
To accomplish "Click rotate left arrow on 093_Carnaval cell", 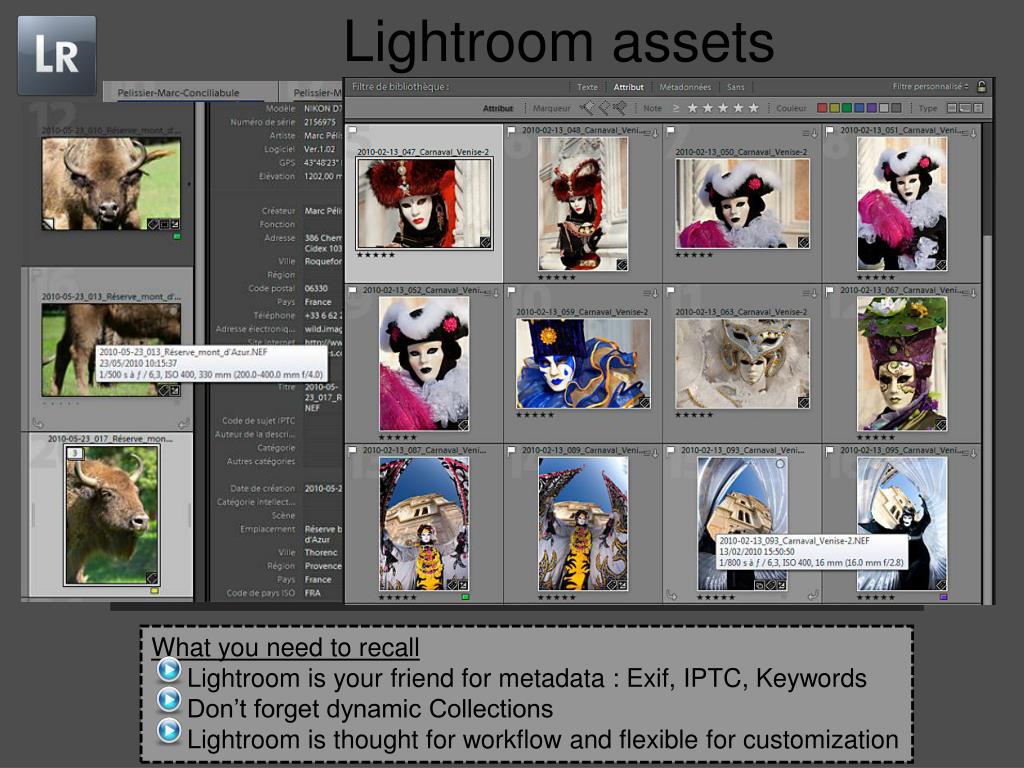I will tap(671, 595).
